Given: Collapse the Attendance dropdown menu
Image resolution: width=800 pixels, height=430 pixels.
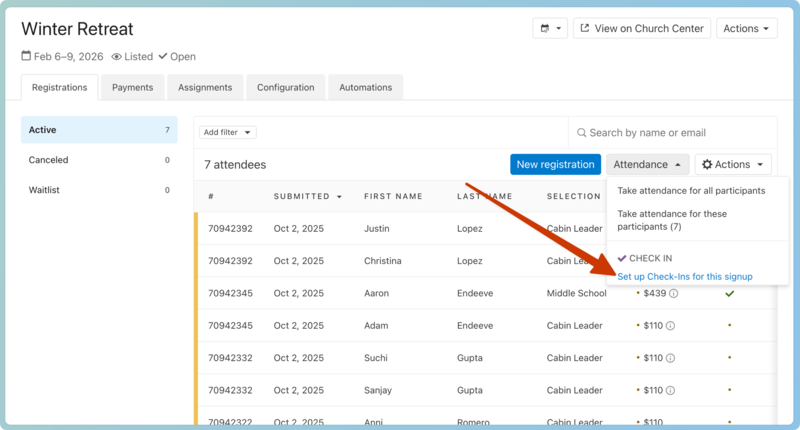Looking at the screenshot, I should pos(647,165).
